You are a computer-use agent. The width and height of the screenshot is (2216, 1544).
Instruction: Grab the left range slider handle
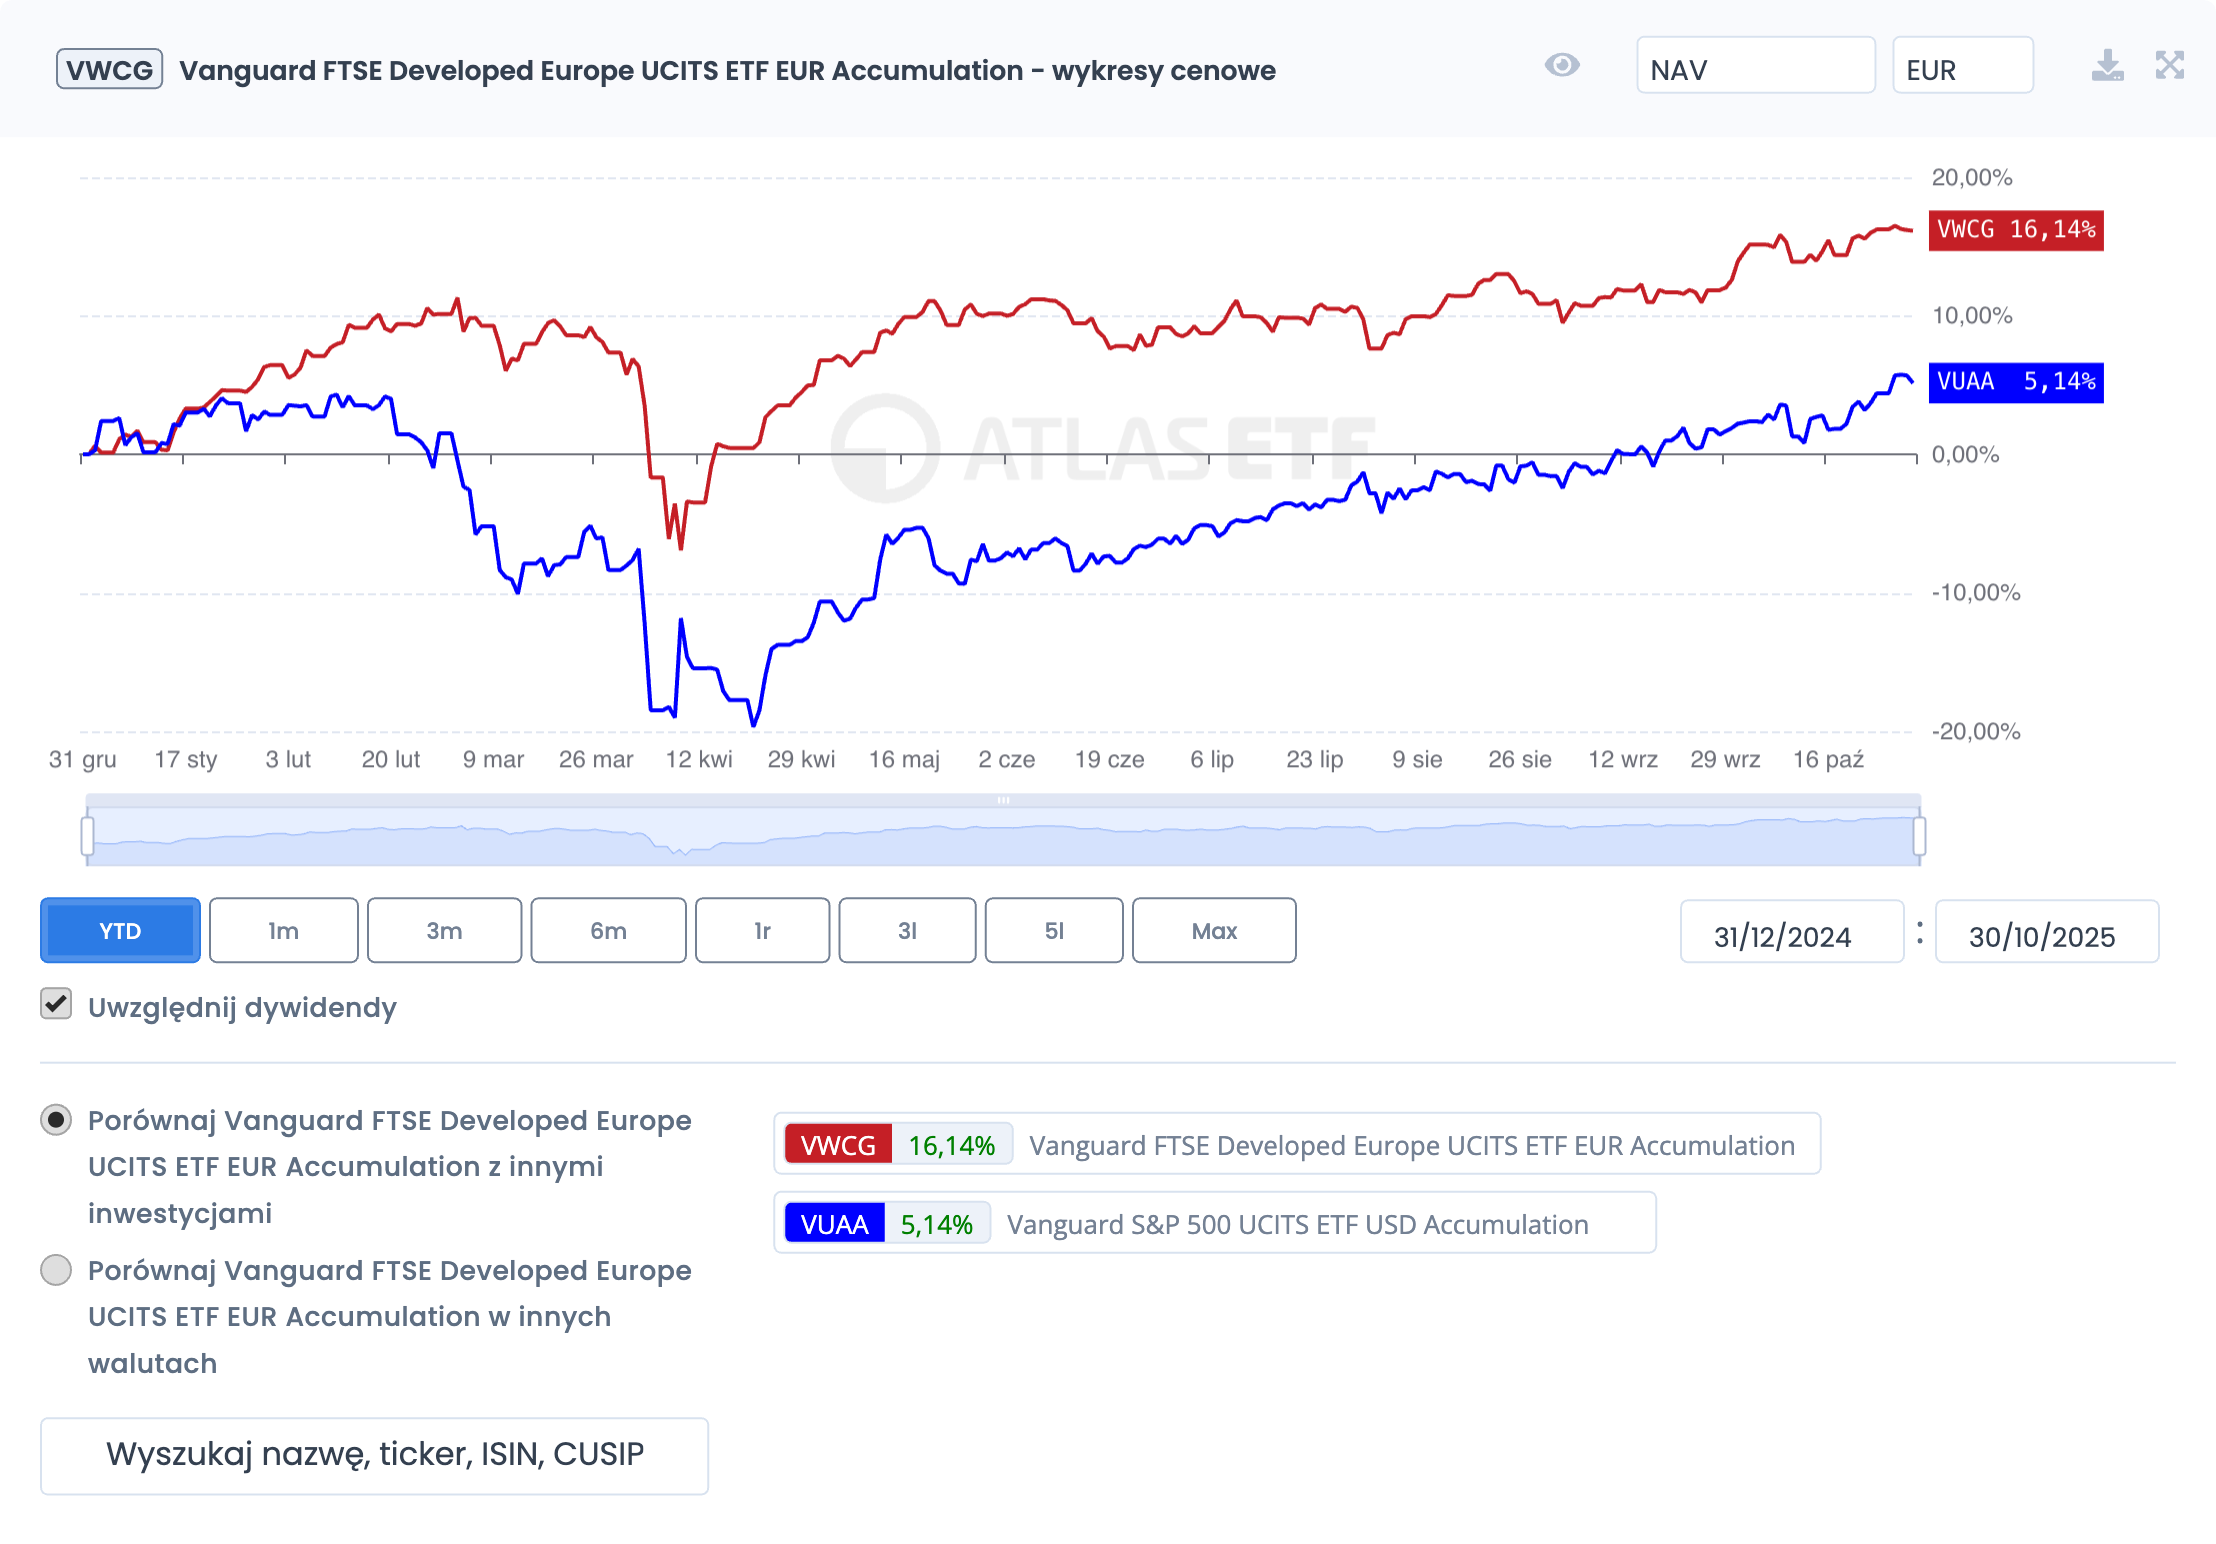click(88, 836)
